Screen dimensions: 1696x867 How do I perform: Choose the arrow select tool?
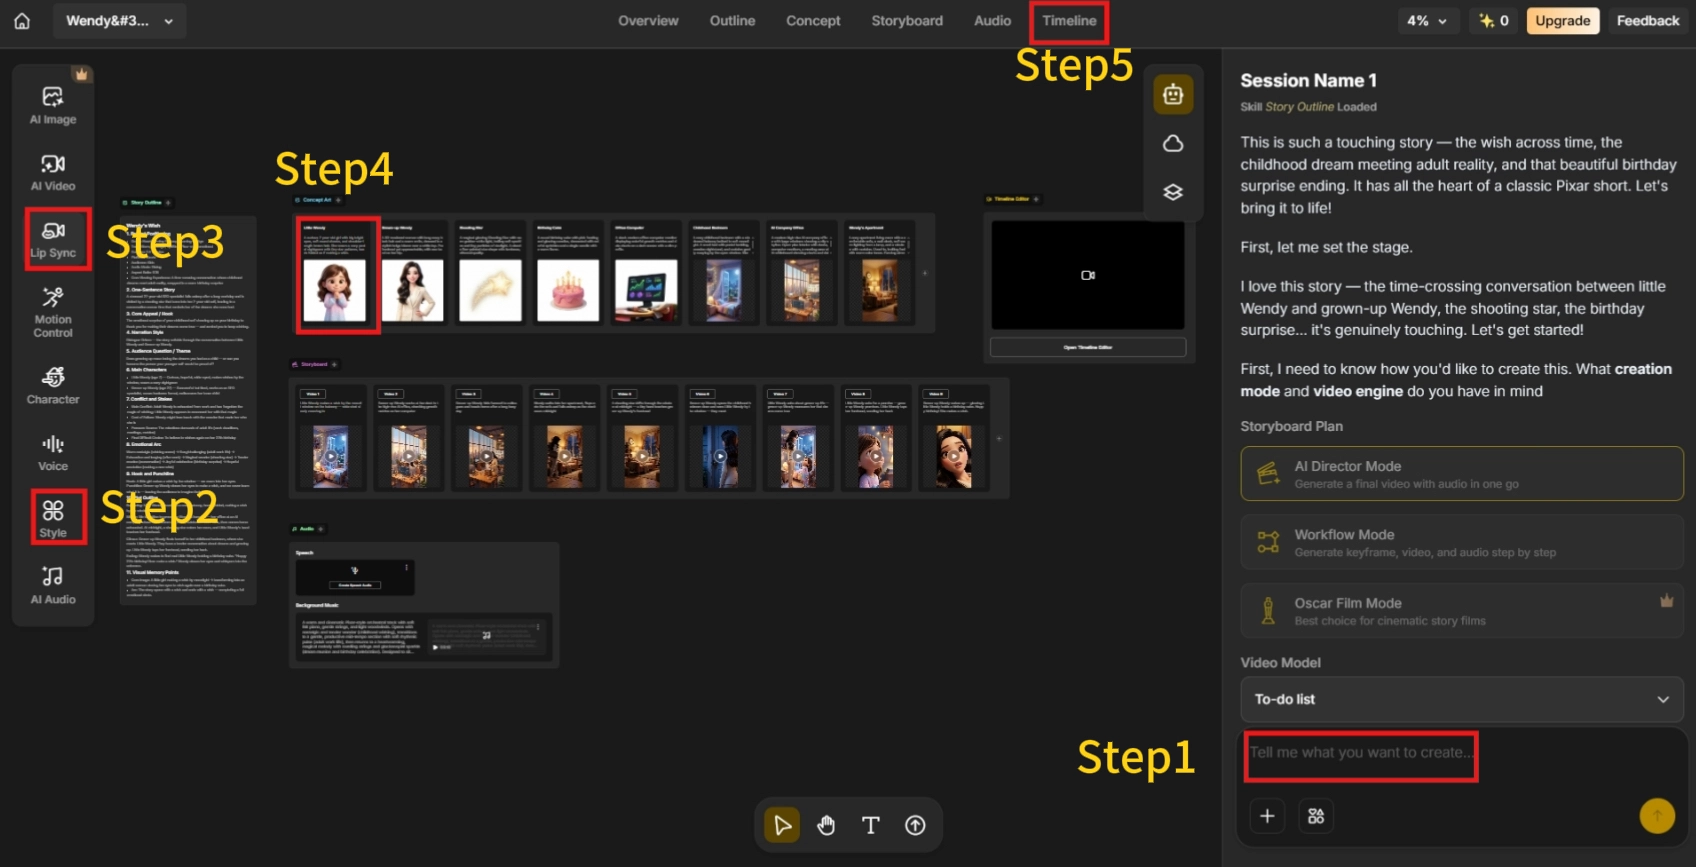(782, 825)
